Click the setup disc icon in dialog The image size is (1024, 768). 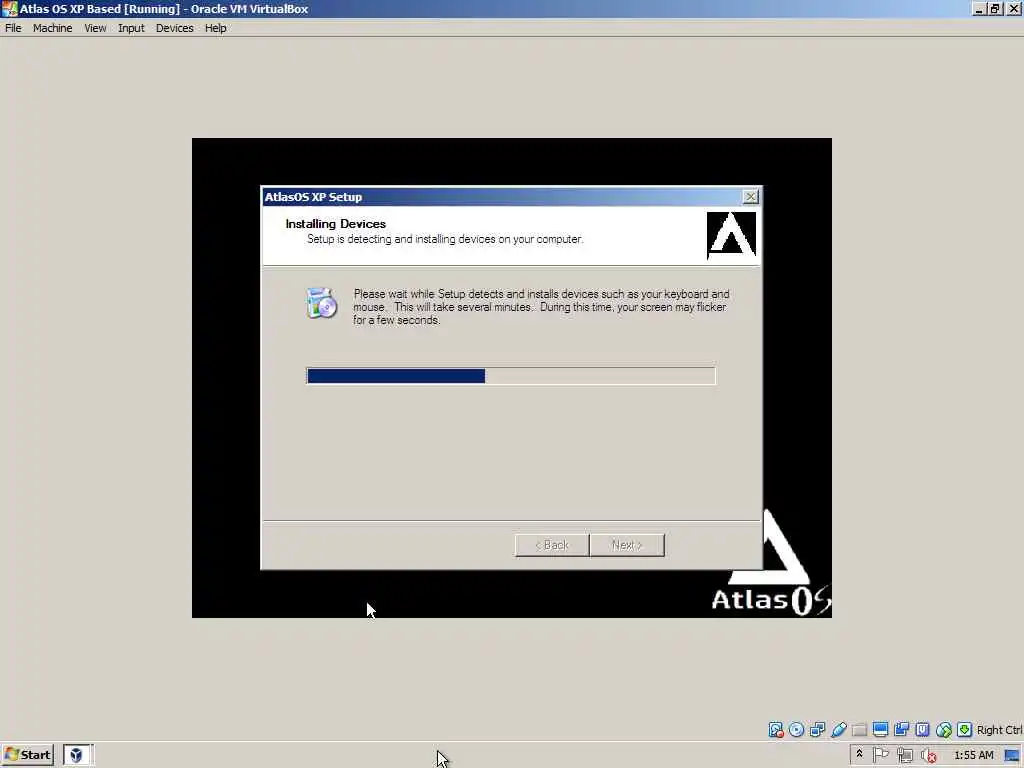(x=321, y=302)
